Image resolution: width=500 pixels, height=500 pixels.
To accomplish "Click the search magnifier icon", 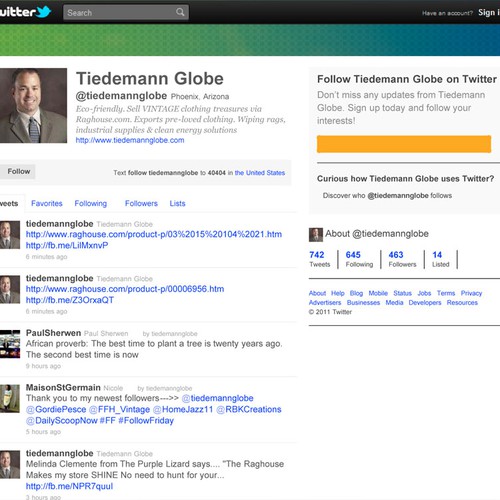I will click(x=180, y=12).
